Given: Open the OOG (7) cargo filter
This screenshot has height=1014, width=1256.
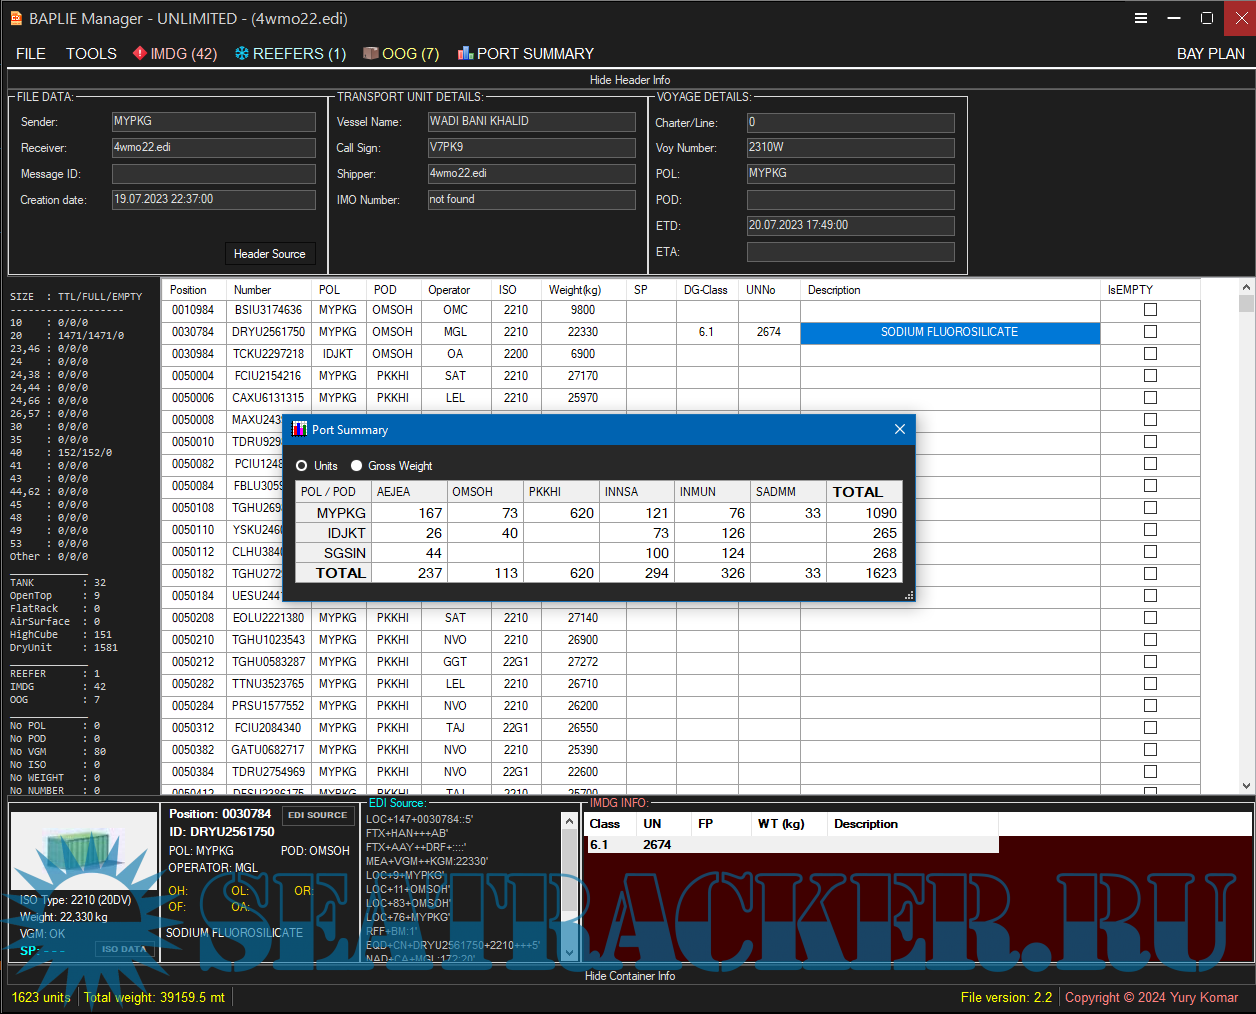Looking at the screenshot, I should (400, 54).
